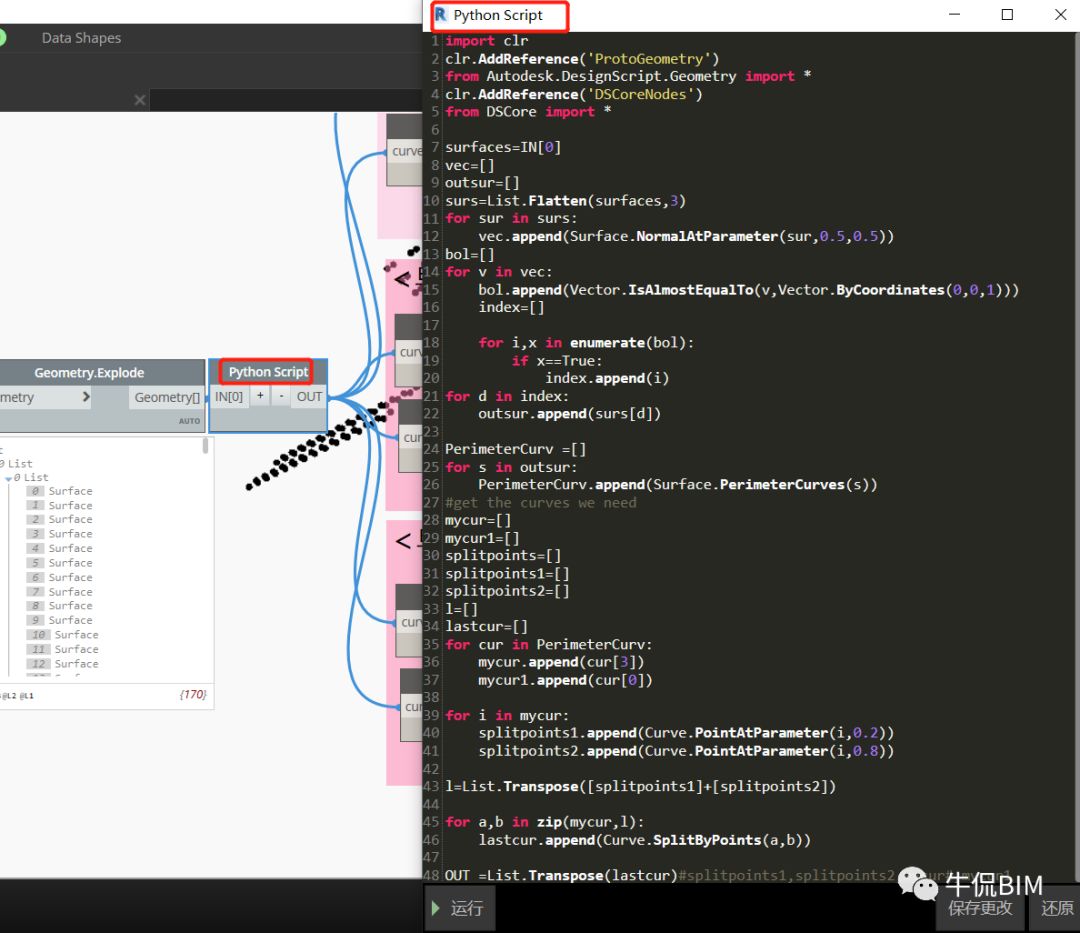Viewport: 1080px width, 933px height.
Task: Click the preview list scrollbar
Action: 205,445
